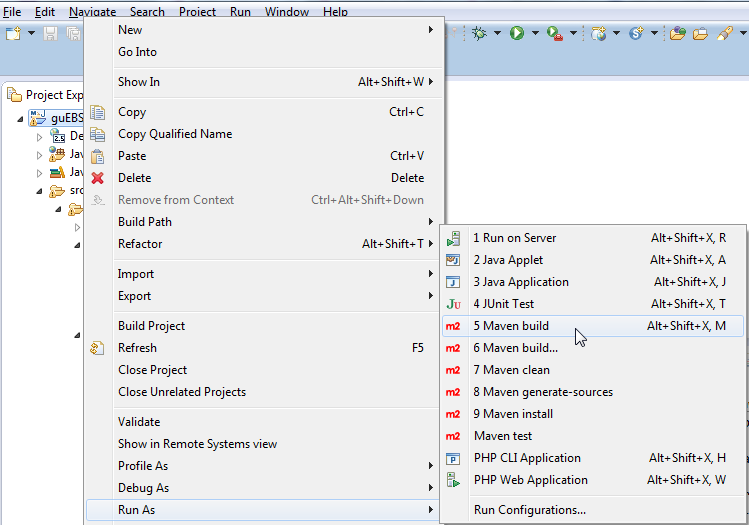
Task: Open the Search menu
Action: tap(147, 11)
